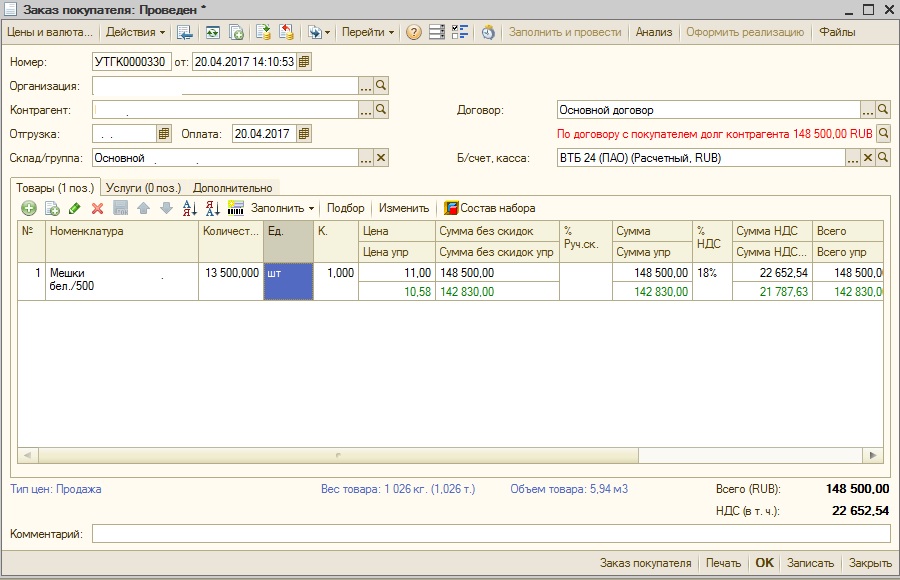Click Состав набора button
This screenshot has width=900, height=580.
pyautogui.click(x=489, y=208)
